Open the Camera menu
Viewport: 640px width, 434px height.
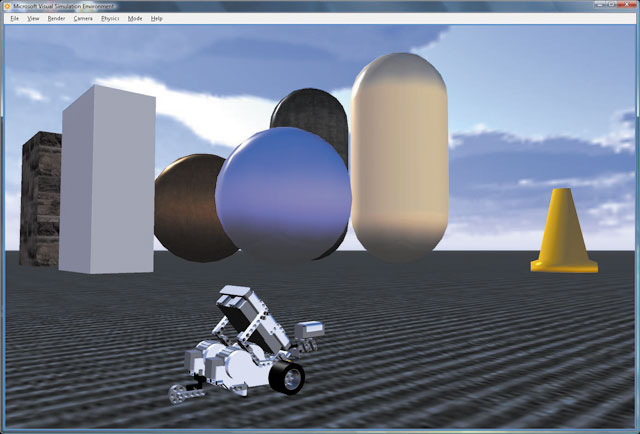coord(83,18)
